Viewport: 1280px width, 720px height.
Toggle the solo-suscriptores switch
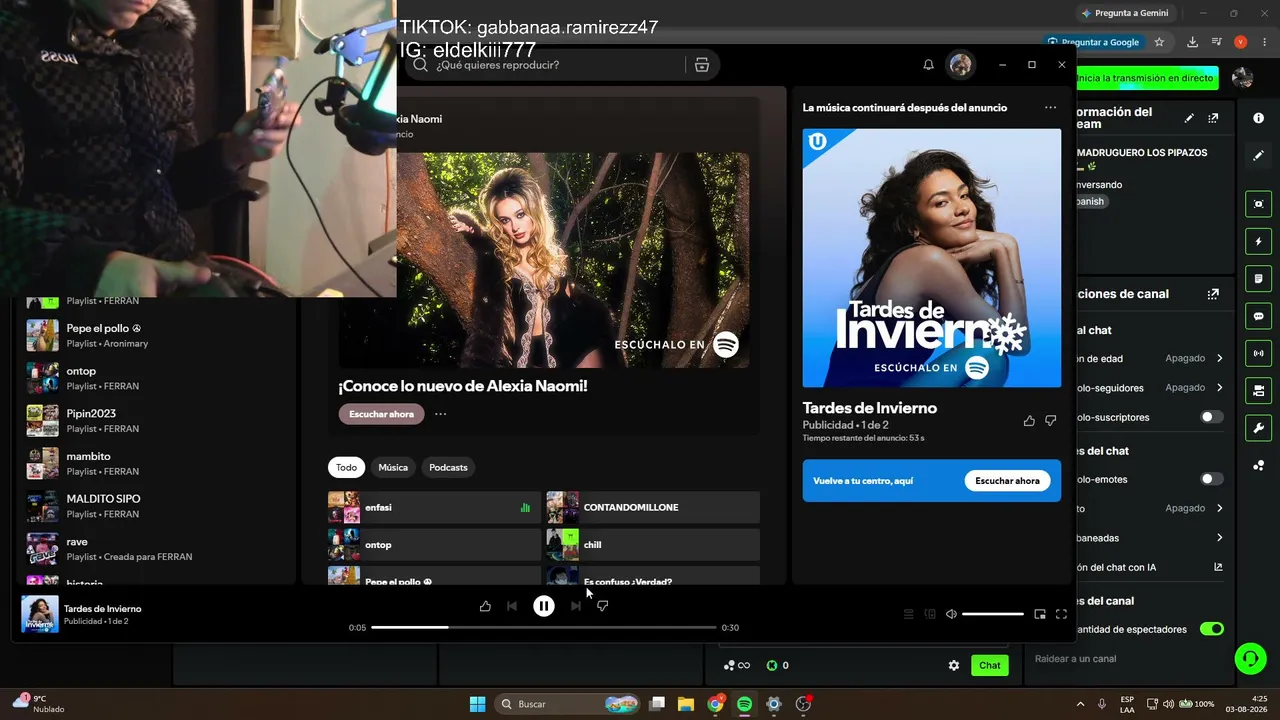(x=1211, y=417)
